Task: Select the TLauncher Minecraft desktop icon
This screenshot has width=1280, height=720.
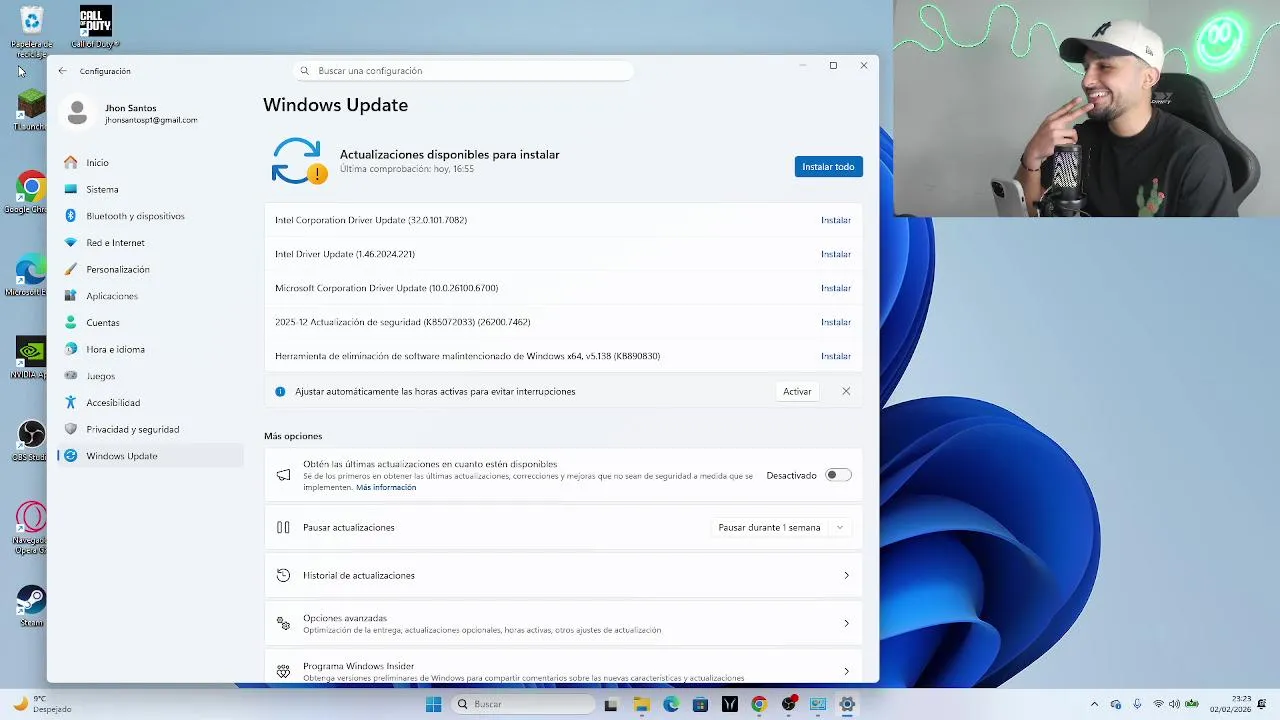Action: tap(31, 109)
